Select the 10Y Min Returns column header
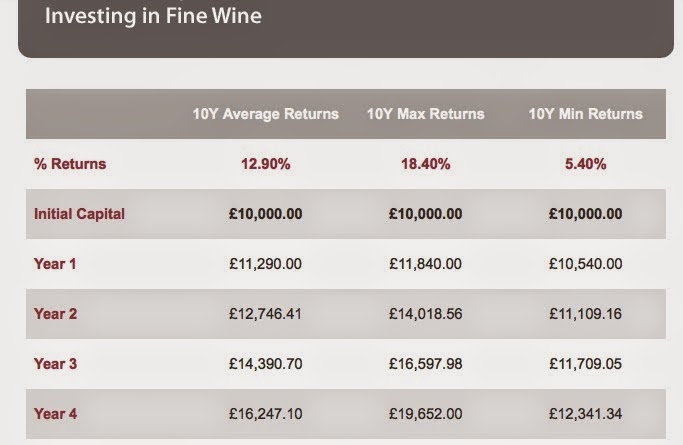The width and height of the screenshot is (683, 445). [585, 114]
